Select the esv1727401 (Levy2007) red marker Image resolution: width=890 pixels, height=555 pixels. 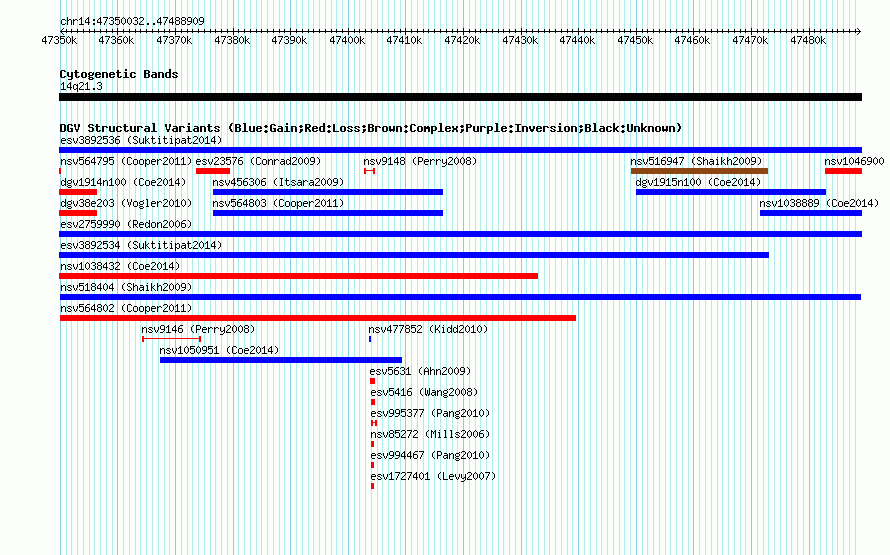tap(372, 486)
